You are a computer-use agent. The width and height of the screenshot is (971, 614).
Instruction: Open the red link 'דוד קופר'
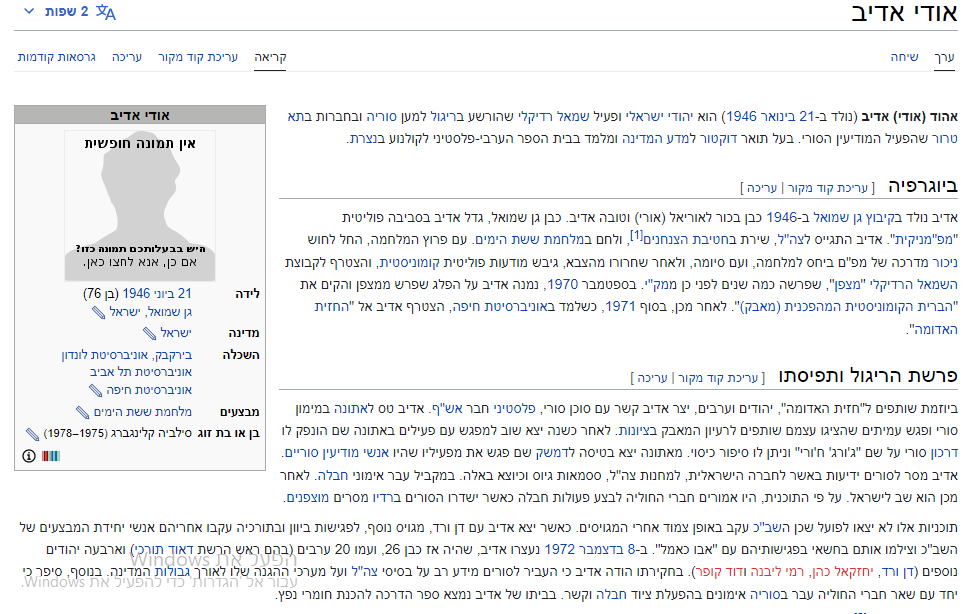[718, 572]
